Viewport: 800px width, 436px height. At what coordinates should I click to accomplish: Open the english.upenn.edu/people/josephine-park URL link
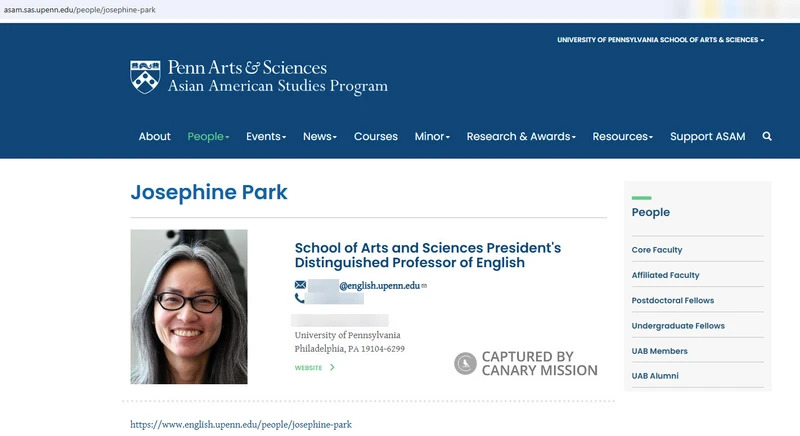tap(241, 424)
